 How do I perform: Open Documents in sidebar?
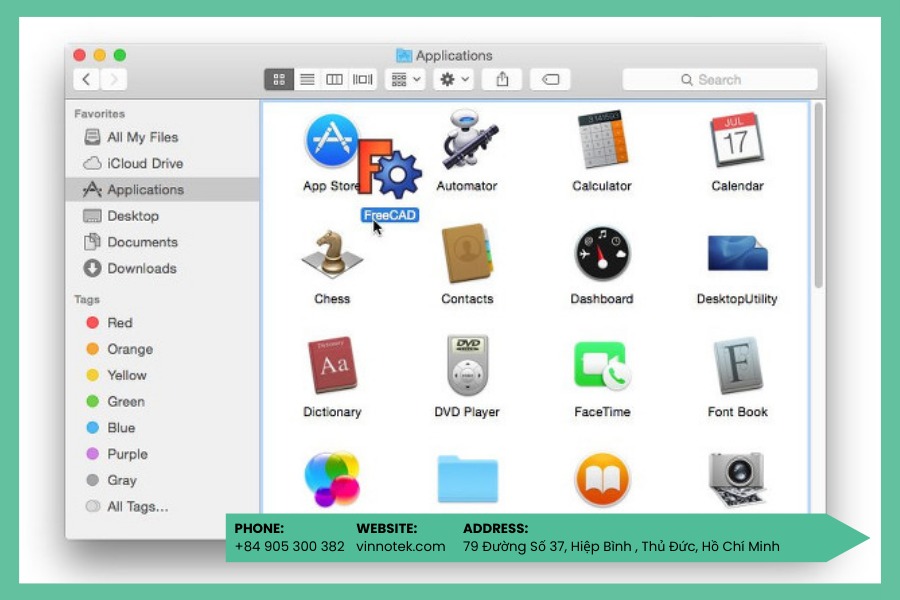point(162,242)
